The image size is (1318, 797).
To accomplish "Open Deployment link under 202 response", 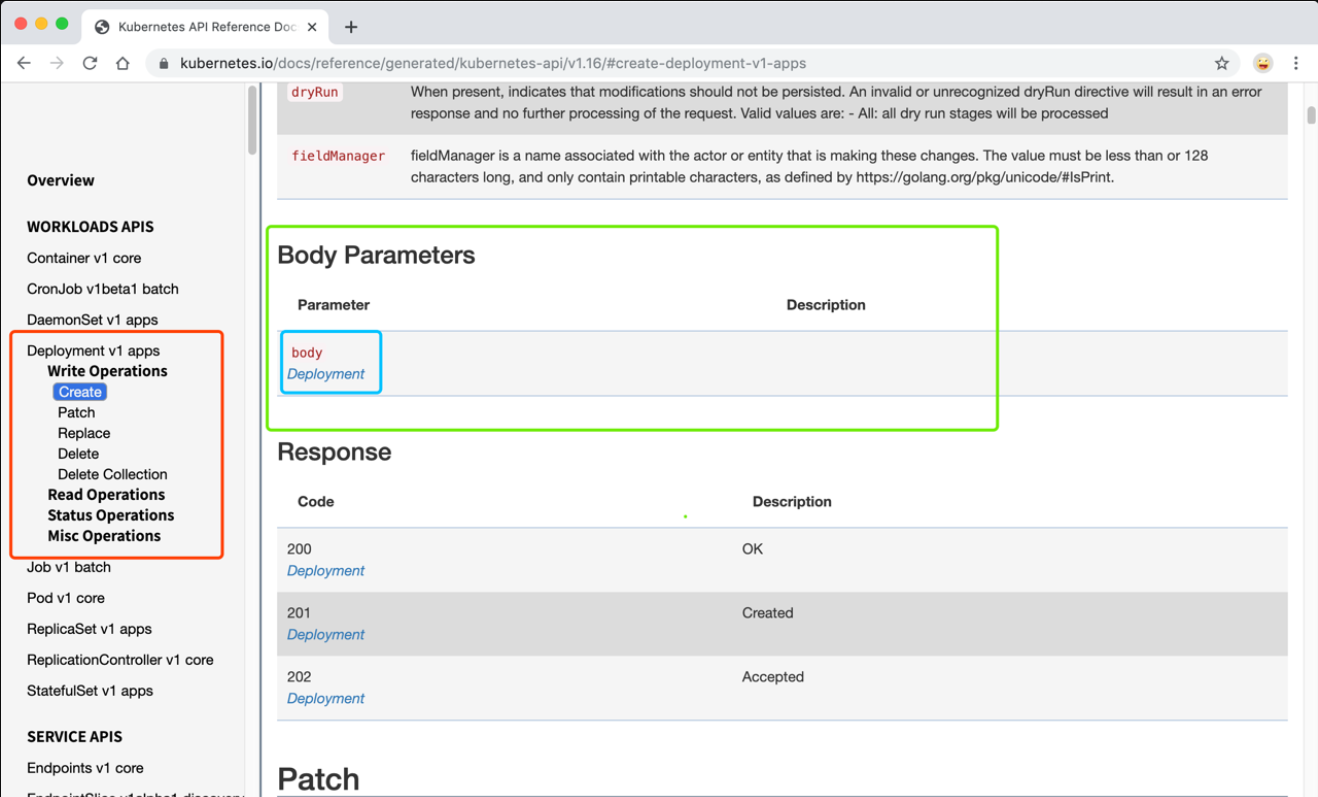I will click(x=326, y=699).
